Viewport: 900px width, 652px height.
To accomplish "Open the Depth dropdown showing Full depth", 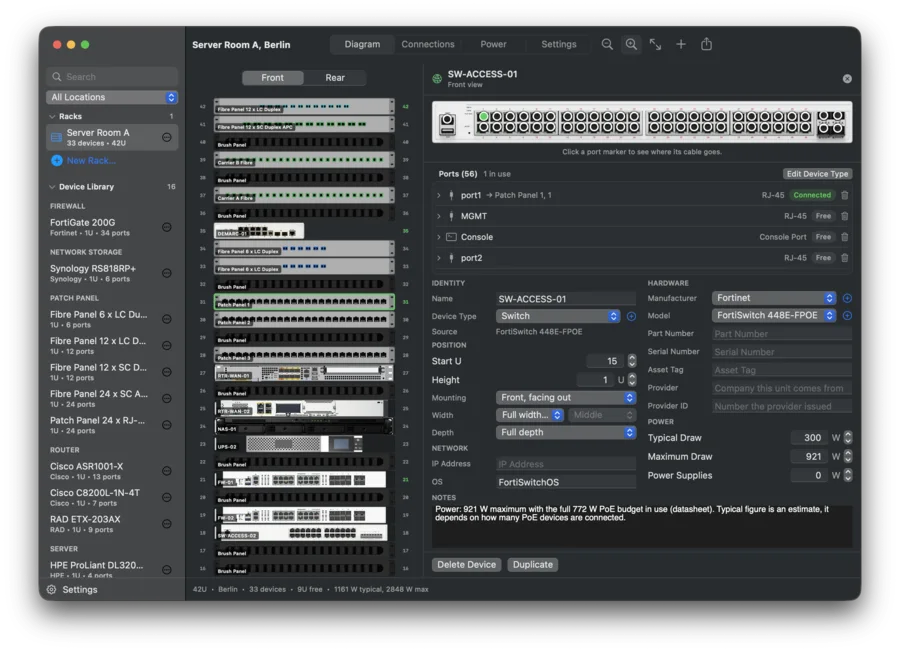I will click(x=566, y=433).
